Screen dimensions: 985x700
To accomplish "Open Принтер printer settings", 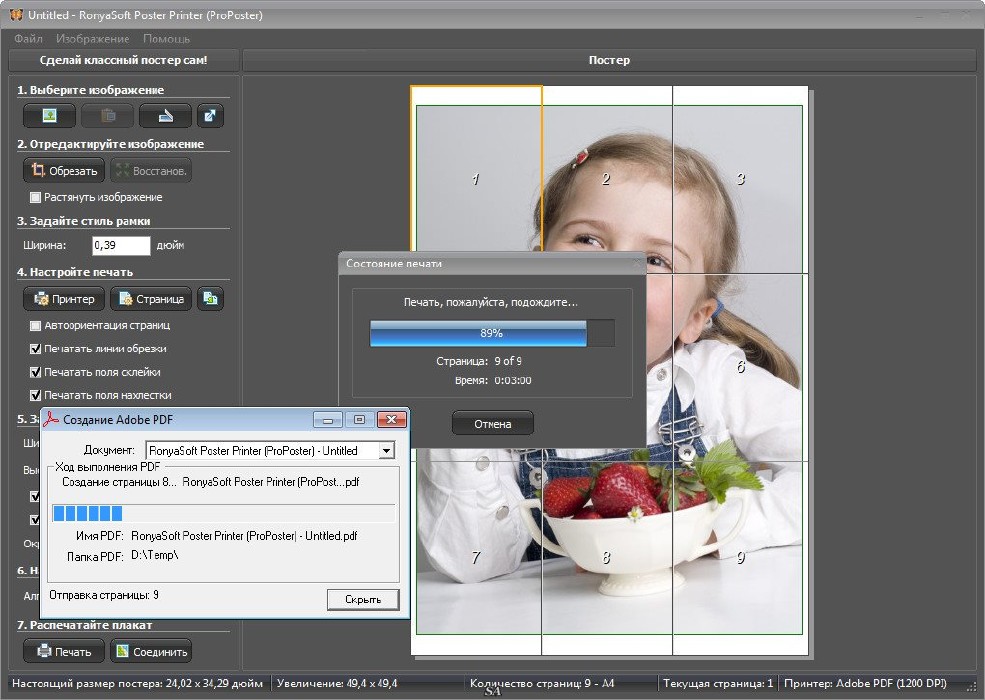I will point(64,298).
